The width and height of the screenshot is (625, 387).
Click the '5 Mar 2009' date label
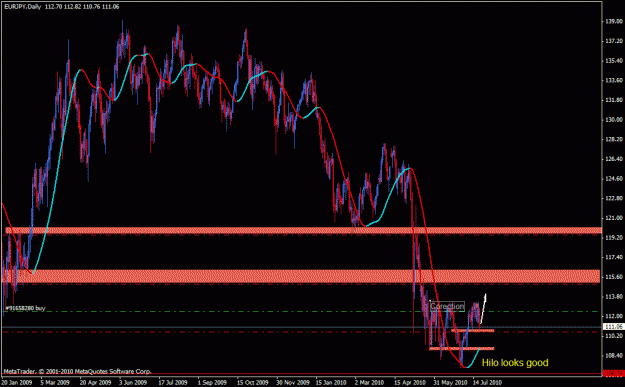tap(55, 382)
